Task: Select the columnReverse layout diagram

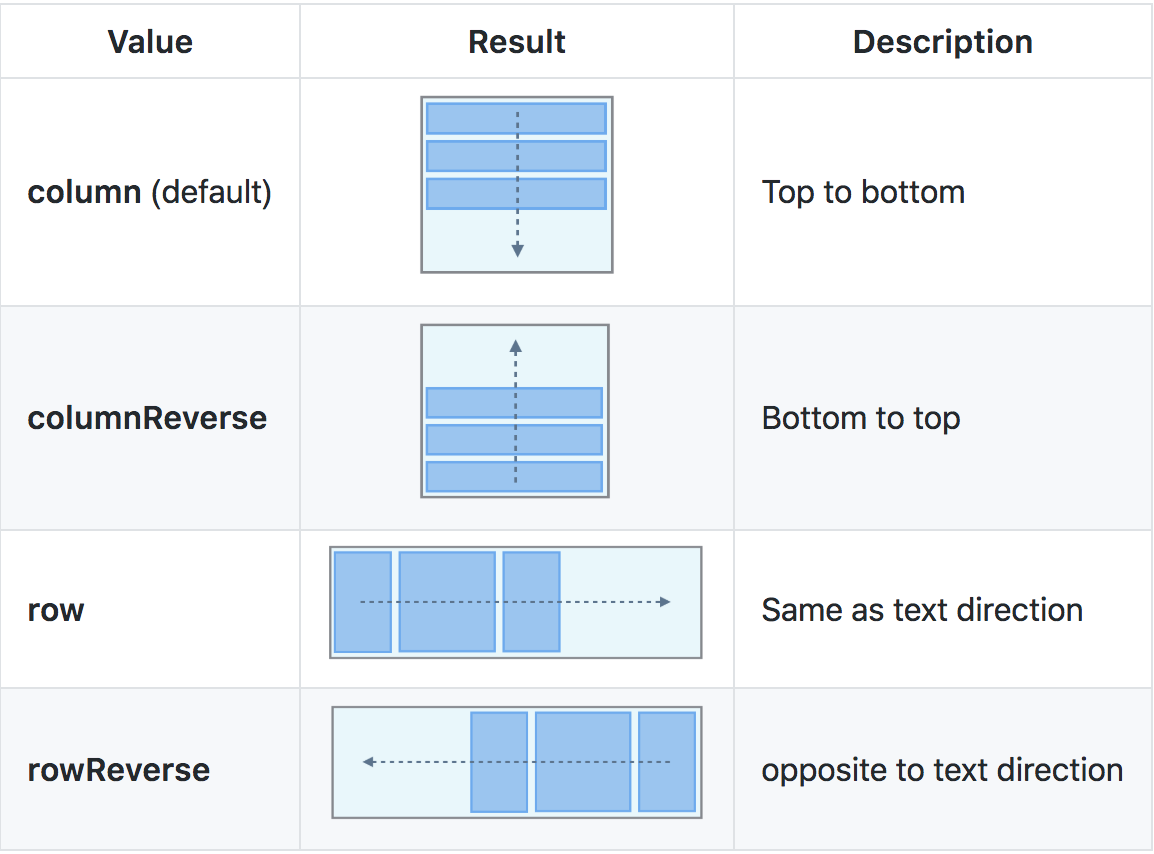Action: tap(515, 410)
